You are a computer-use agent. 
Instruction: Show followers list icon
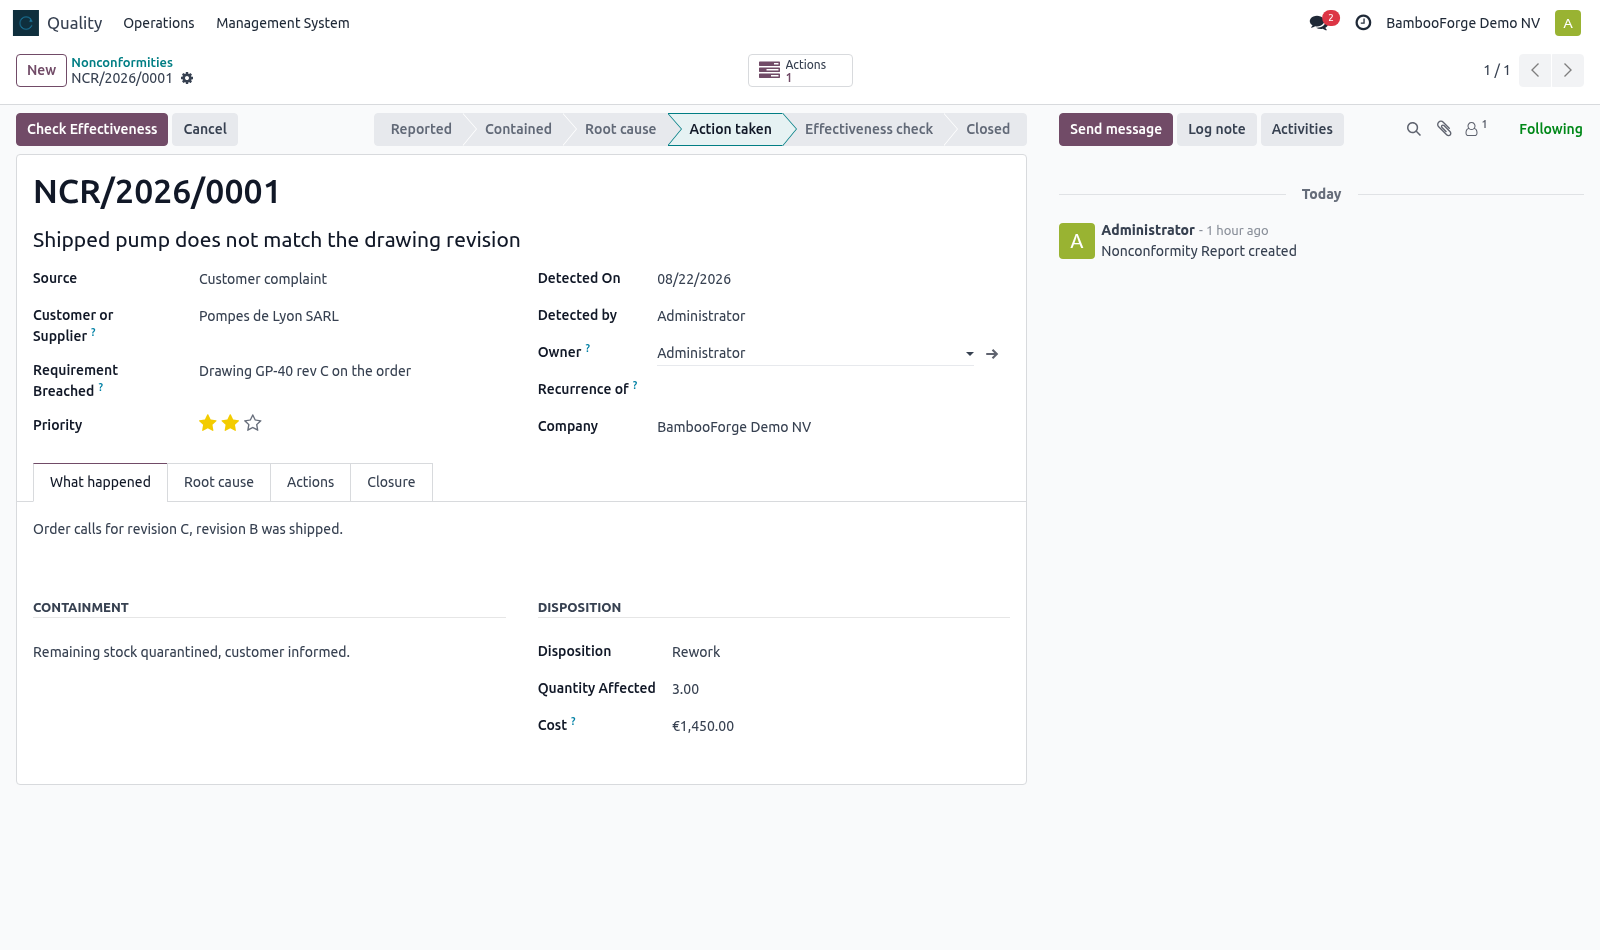pyautogui.click(x=1475, y=129)
